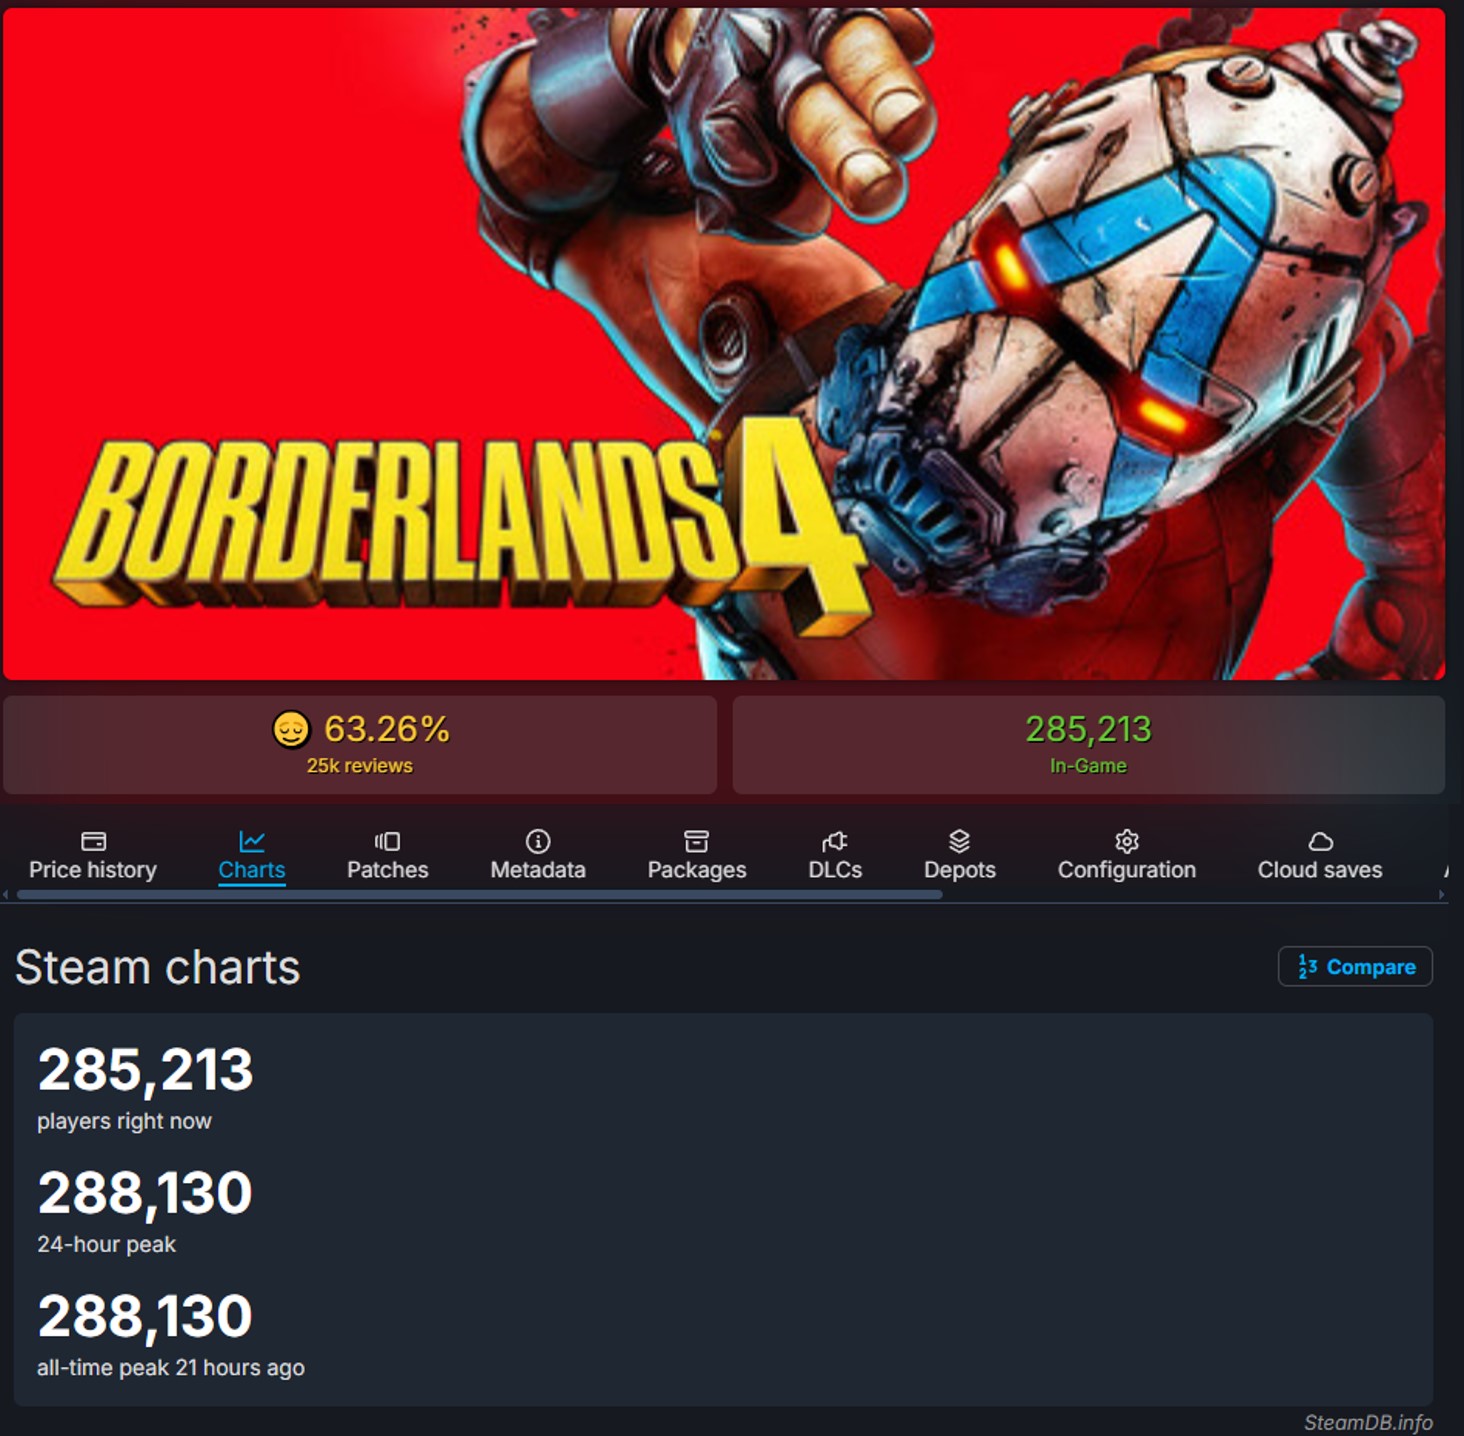Click the Patches tab icon

[x=387, y=841]
